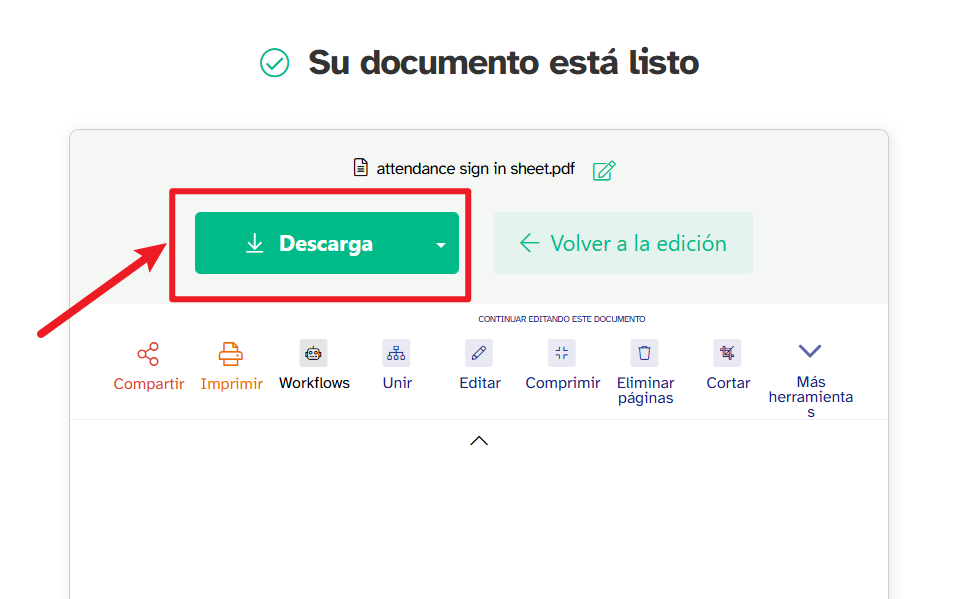Click the Editar text label
The height and width of the screenshot is (599, 958).
point(479,382)
